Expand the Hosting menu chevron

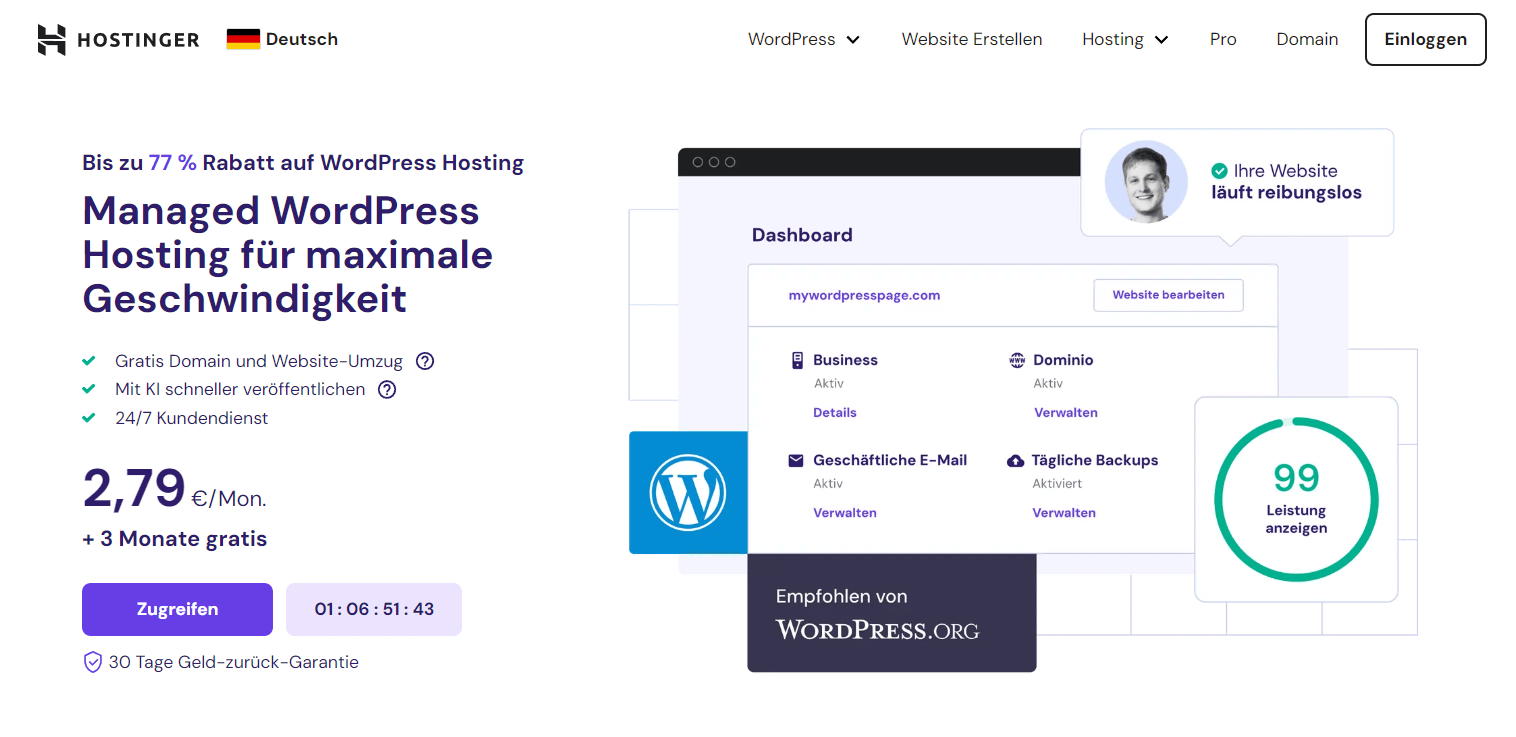pos(1161,40)
